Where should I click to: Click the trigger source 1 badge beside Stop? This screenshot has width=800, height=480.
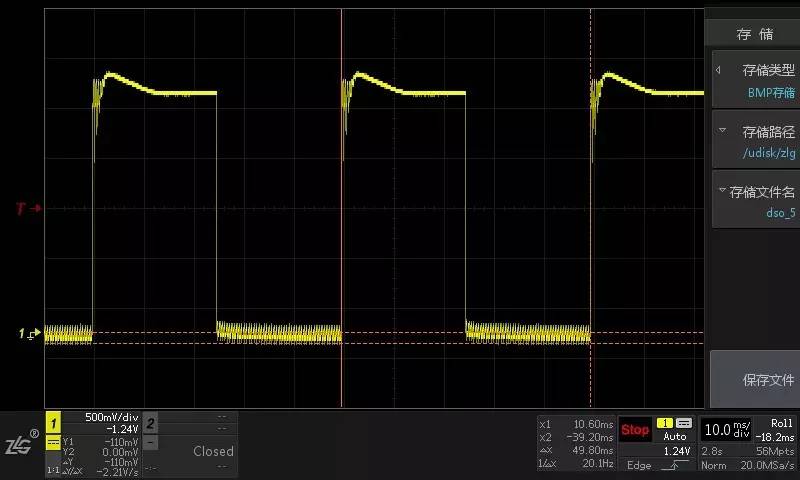tap(664, 423)
